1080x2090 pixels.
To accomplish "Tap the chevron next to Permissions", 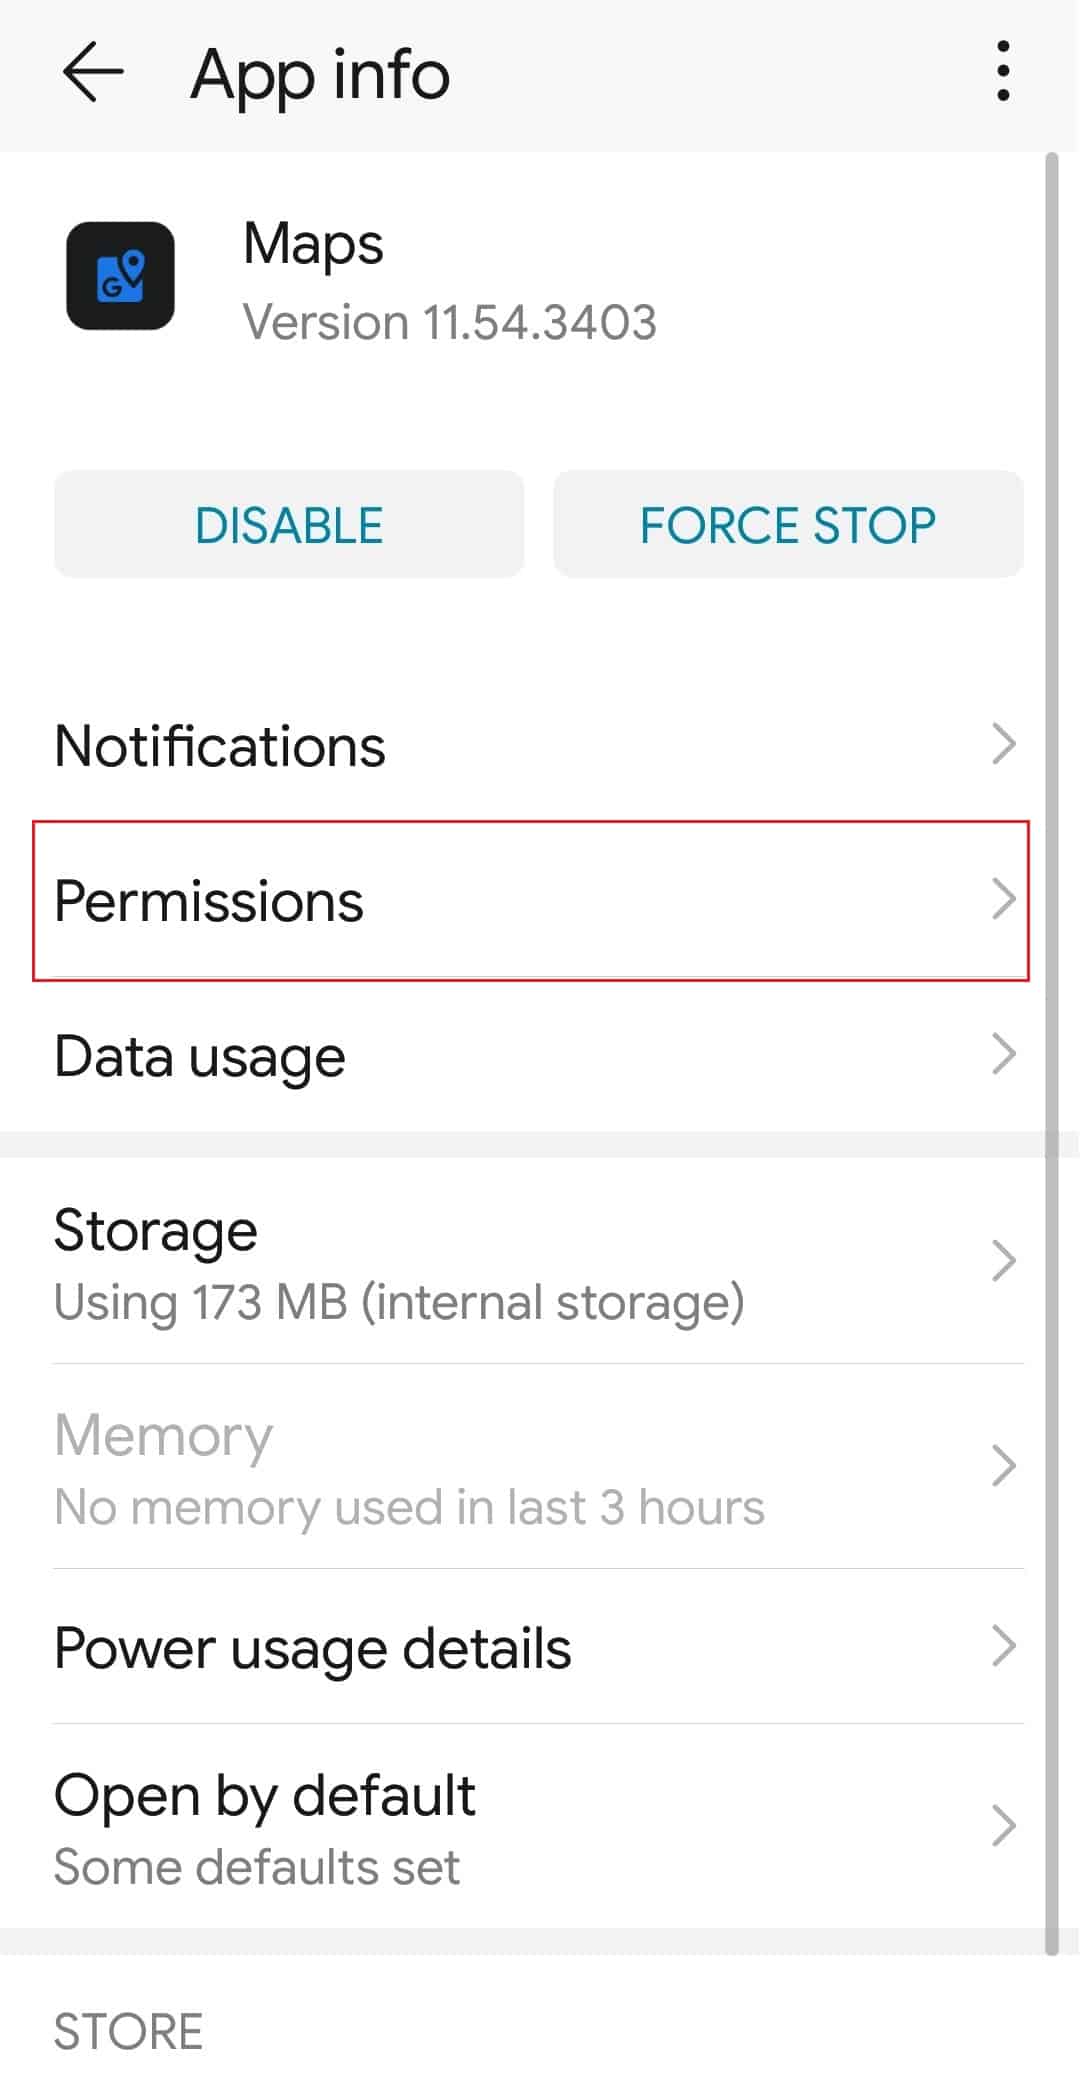I will point(1004,899).
